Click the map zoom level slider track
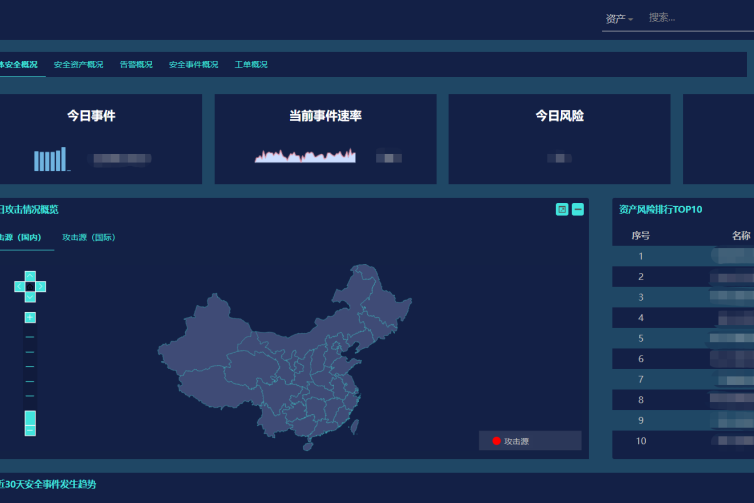The width and height of the screenshot is (754, 503). [30, 365]
